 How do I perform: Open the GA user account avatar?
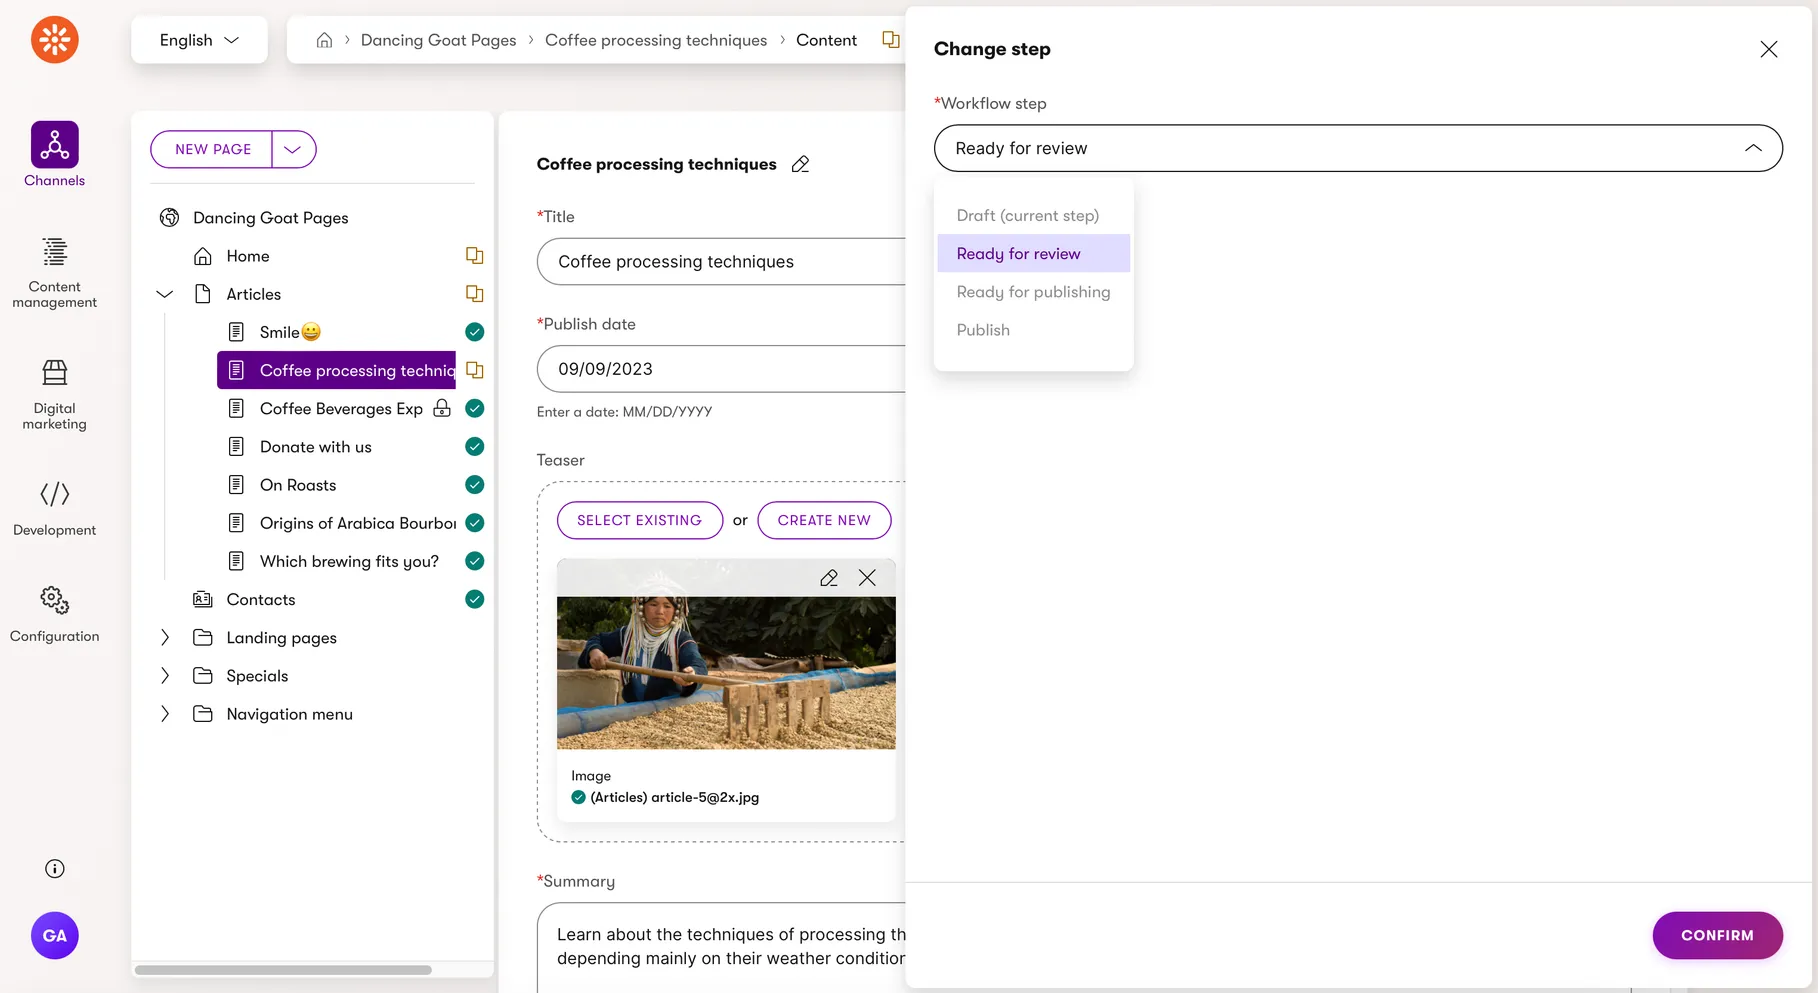(x=55, y=936)
